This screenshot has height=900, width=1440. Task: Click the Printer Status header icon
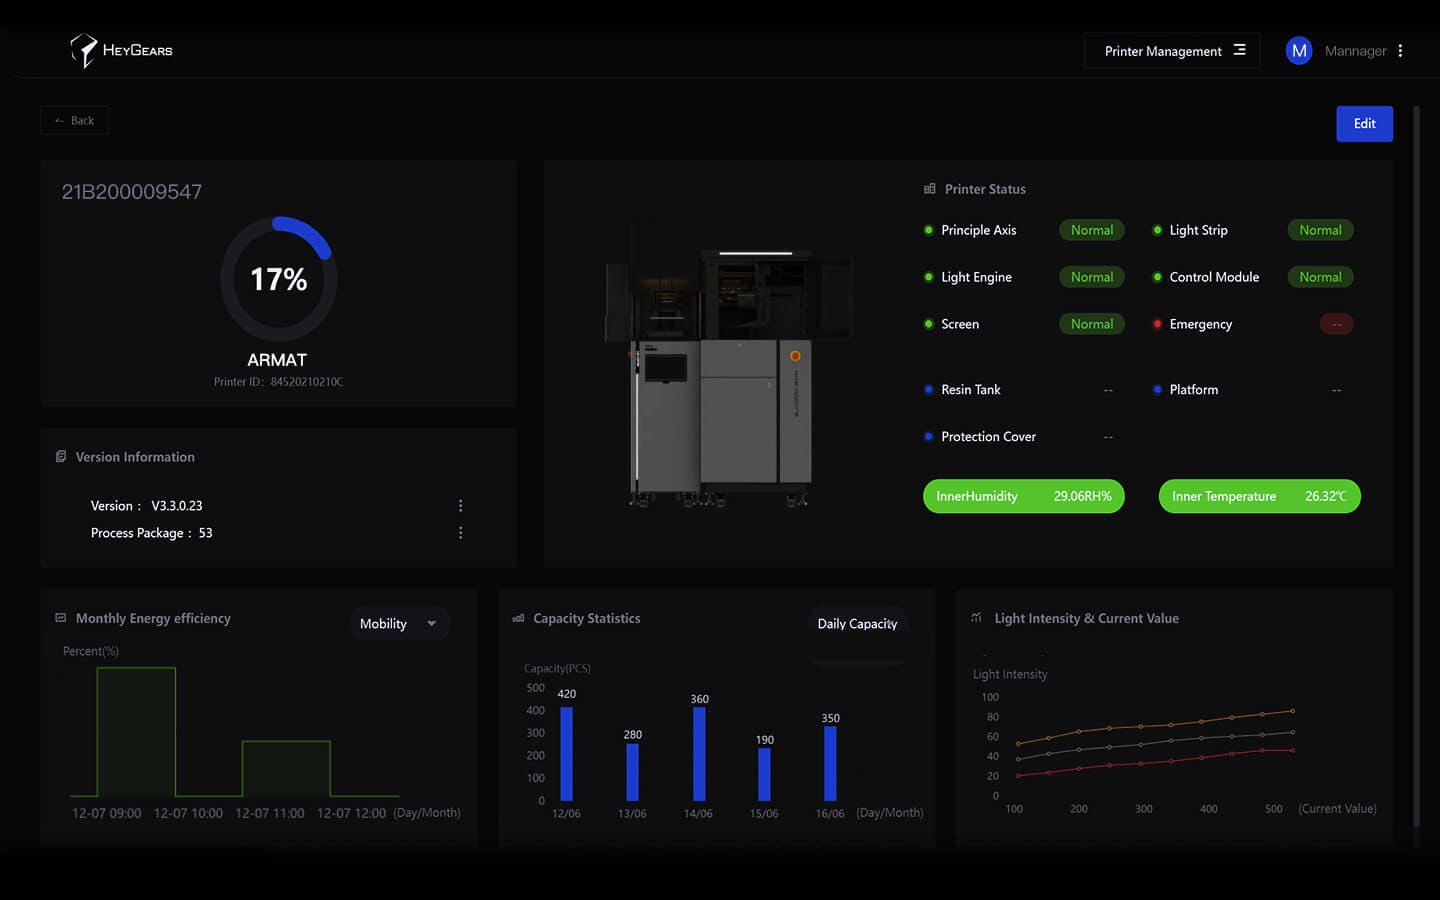(930, 189)
